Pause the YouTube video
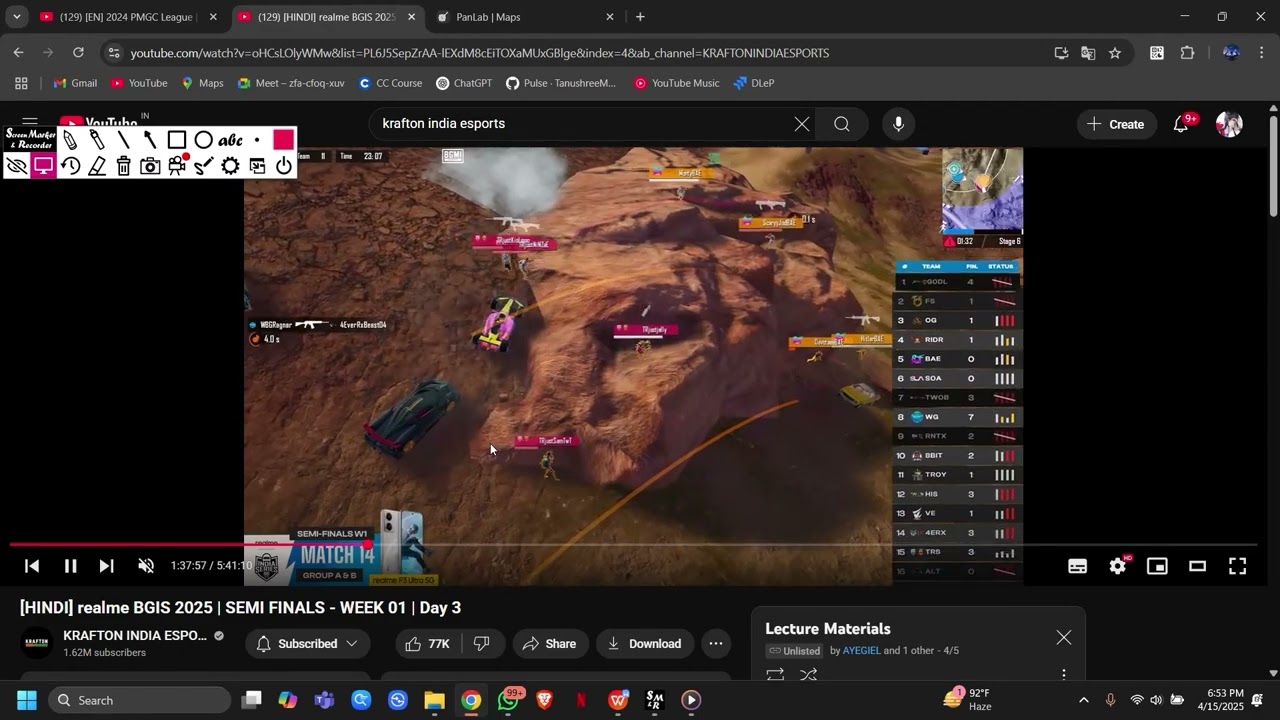 click(x=70, y=566)
